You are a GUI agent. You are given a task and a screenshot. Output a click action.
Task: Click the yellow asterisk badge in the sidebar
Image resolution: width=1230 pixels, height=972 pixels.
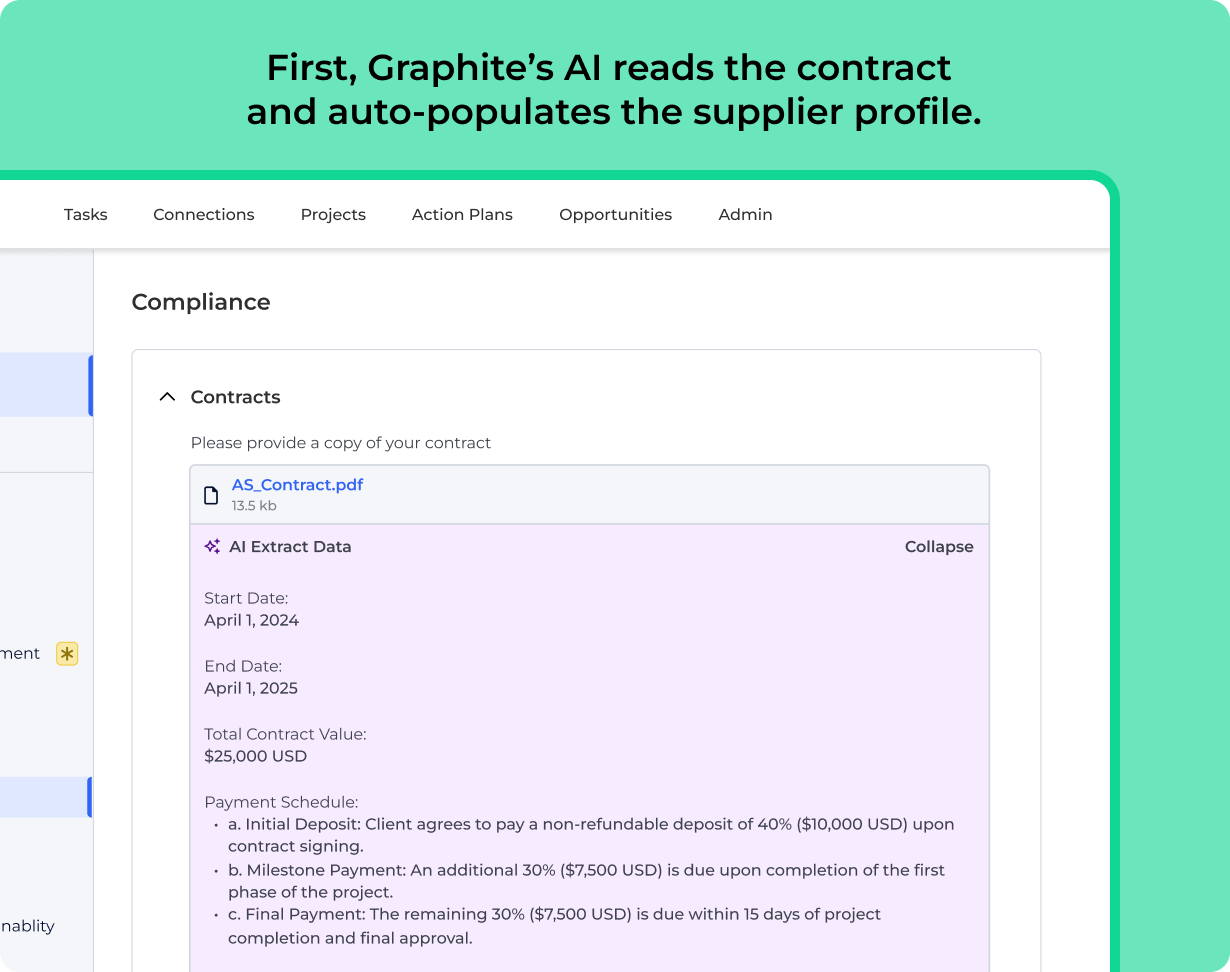66,653
